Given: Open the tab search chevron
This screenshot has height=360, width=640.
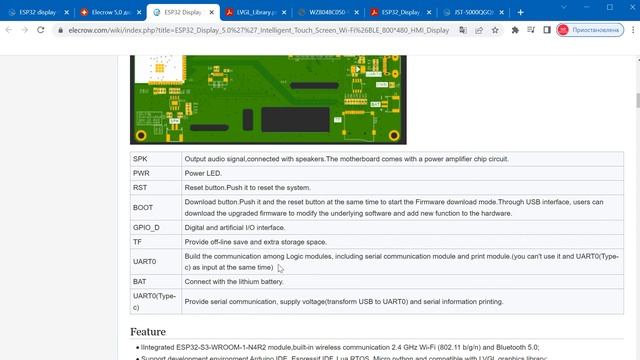Looking at the screenshot, I should coord(564,7).
